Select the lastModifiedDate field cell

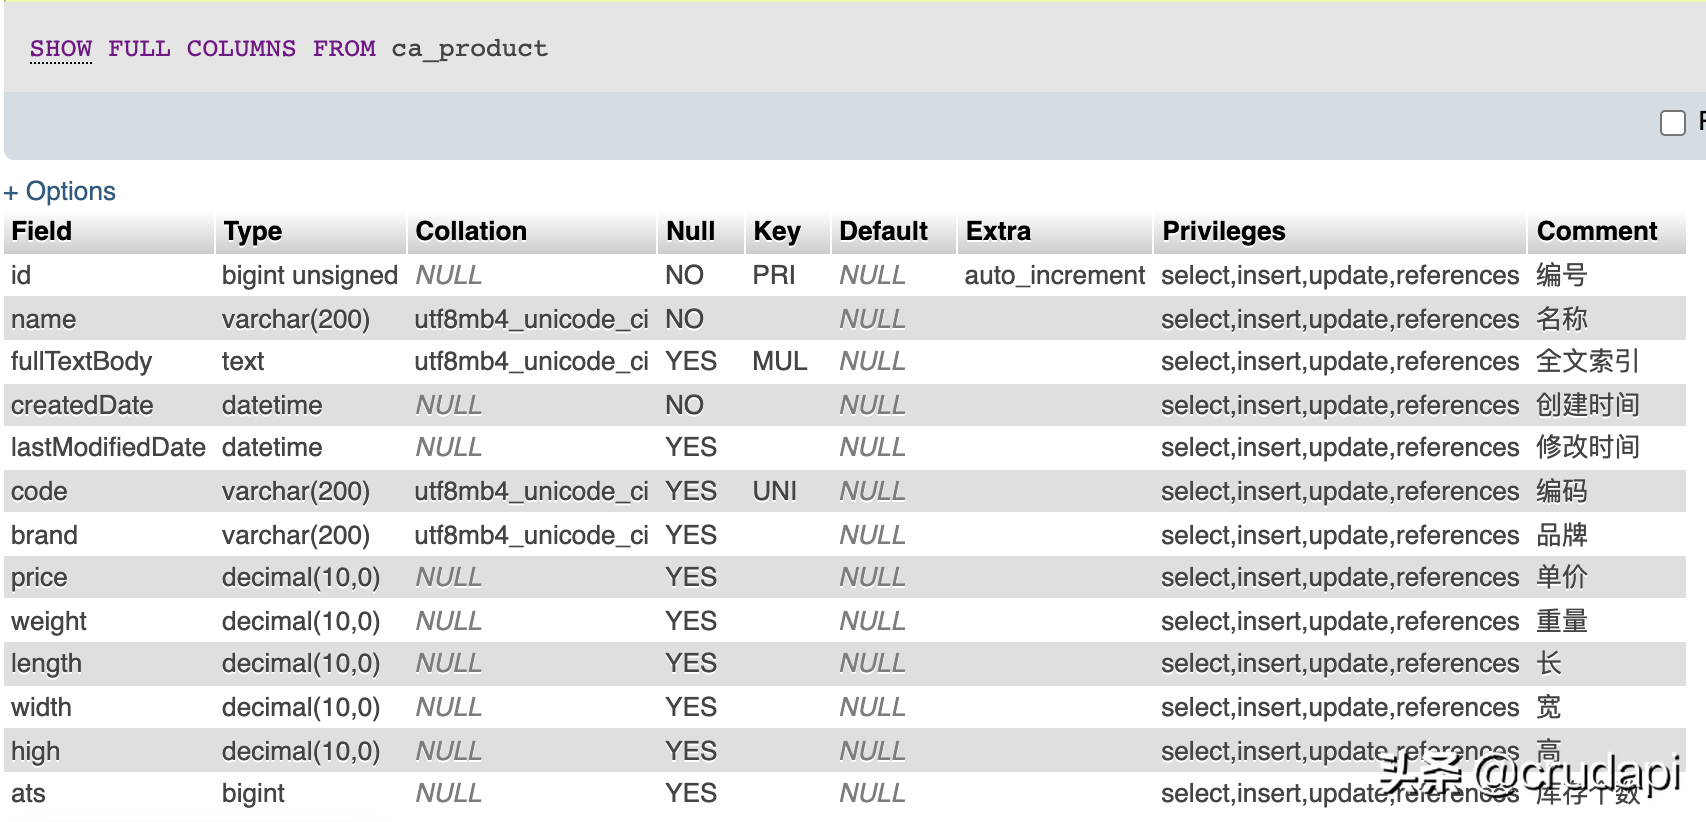click(108, 447)
